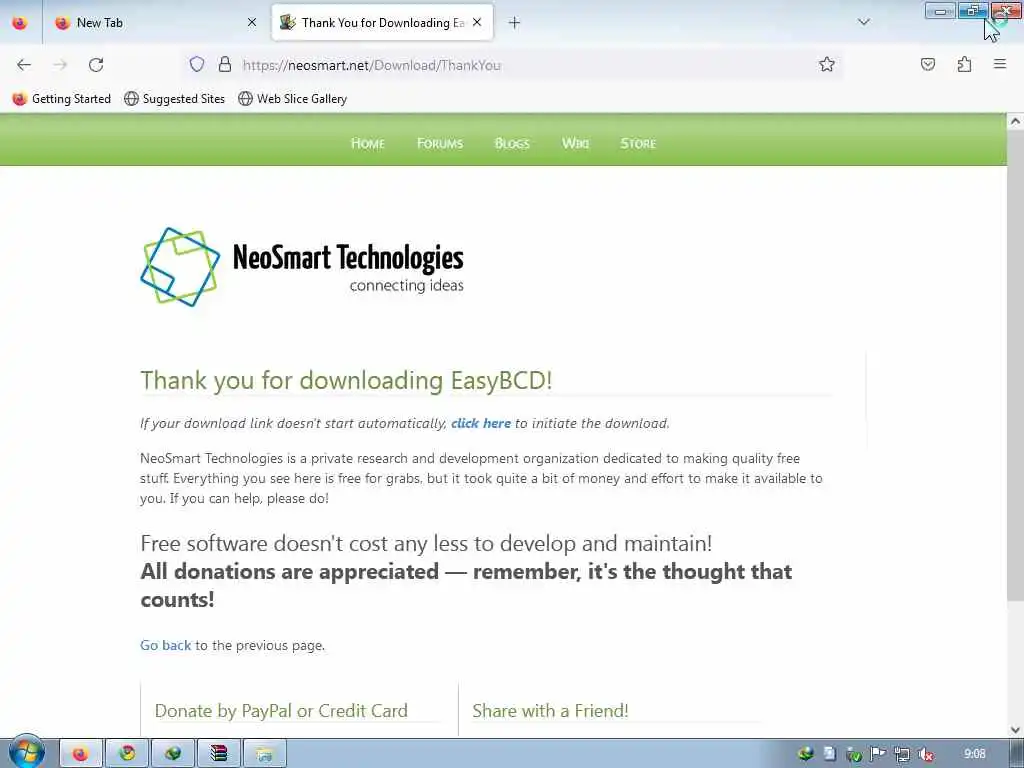Click the taskbar clock showing 9:08

click(974, 754)
